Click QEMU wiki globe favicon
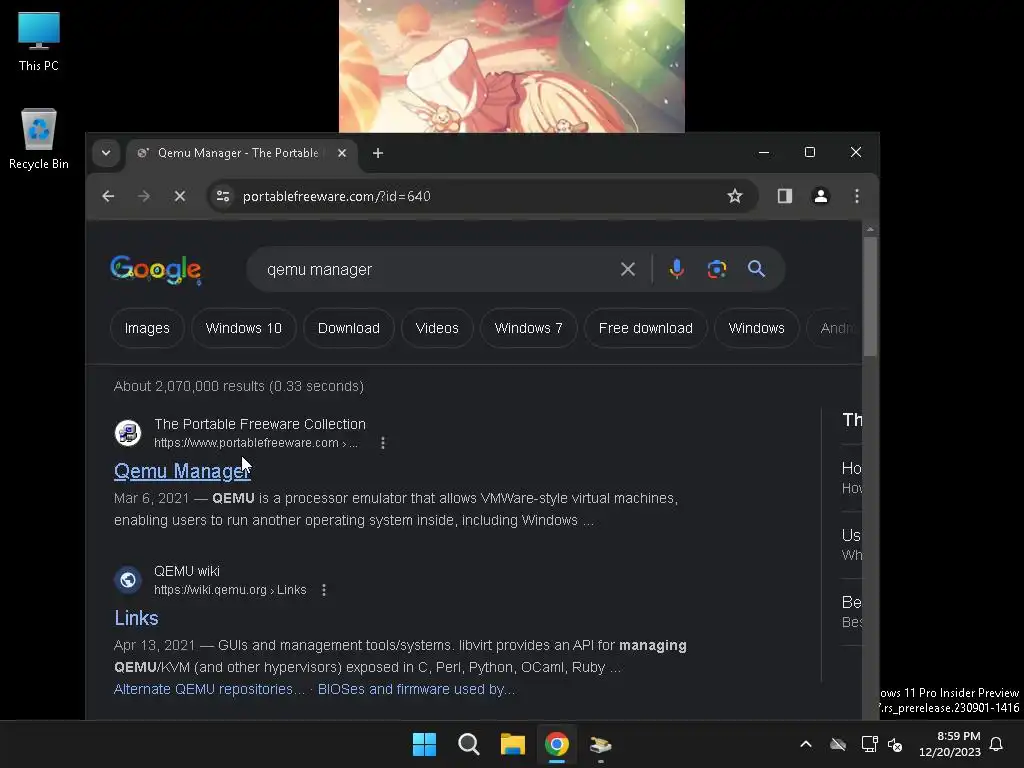 [x=128, y=580]
